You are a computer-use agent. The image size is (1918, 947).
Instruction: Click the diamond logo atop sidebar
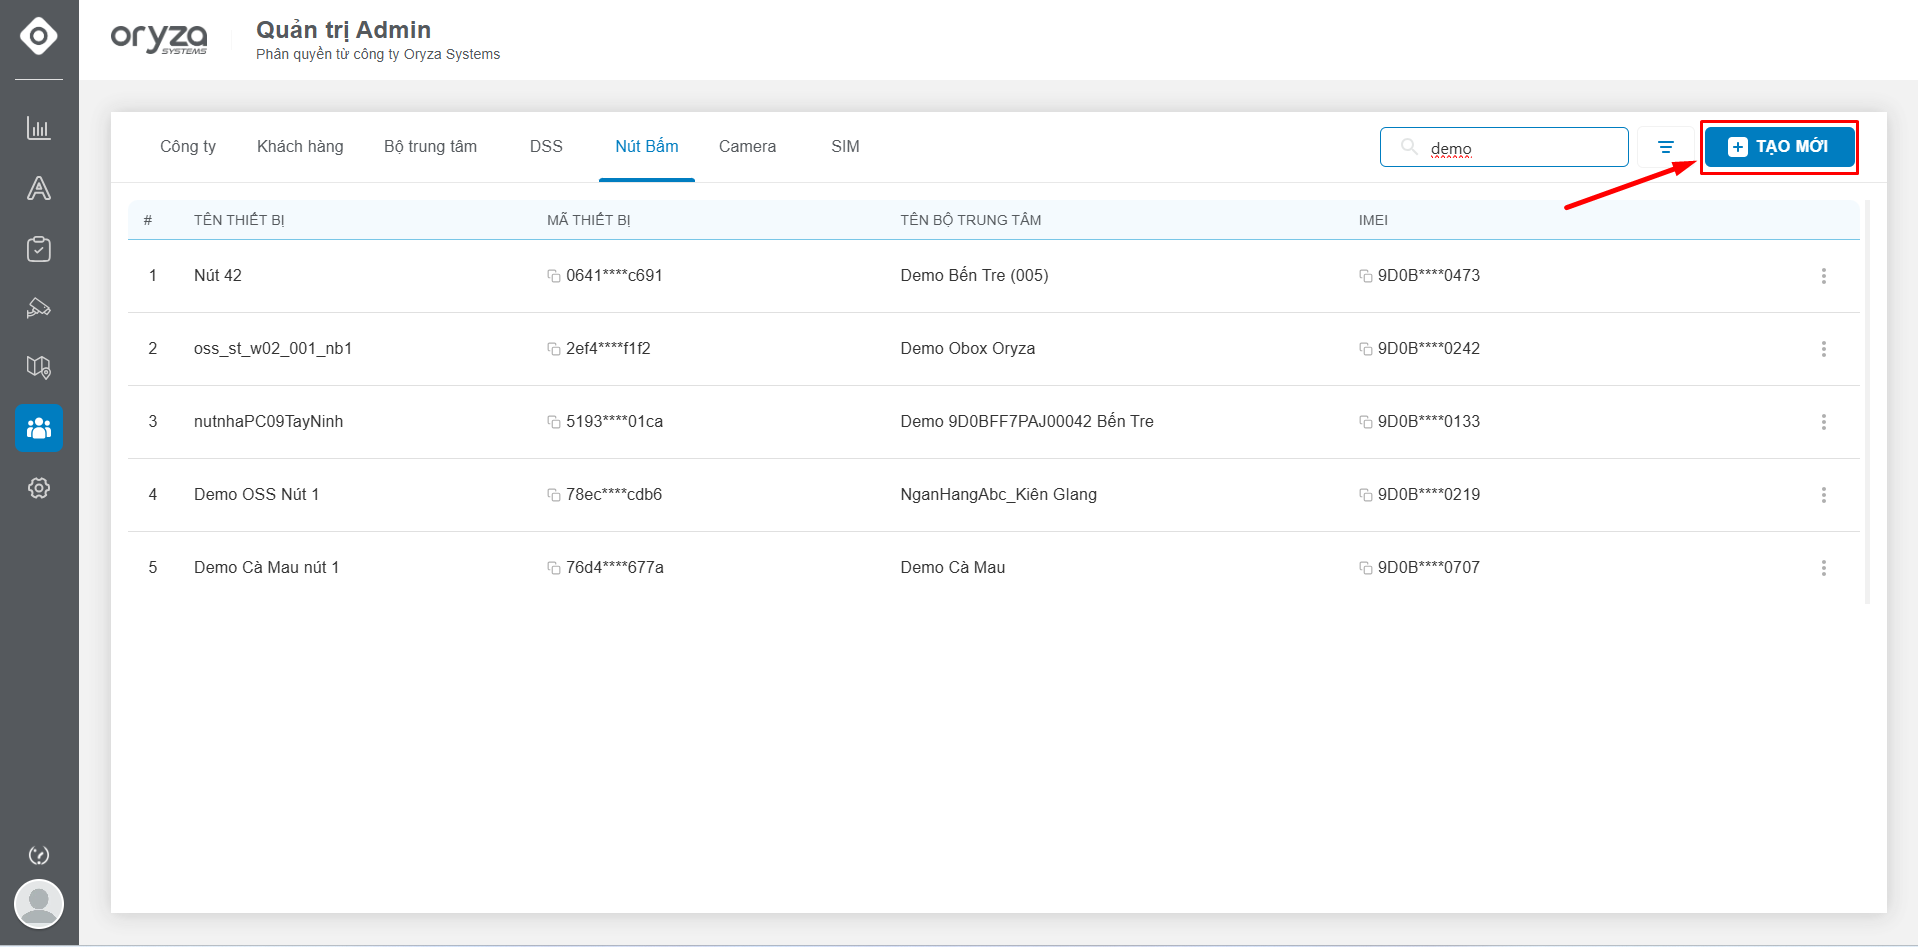click(39, 36)
